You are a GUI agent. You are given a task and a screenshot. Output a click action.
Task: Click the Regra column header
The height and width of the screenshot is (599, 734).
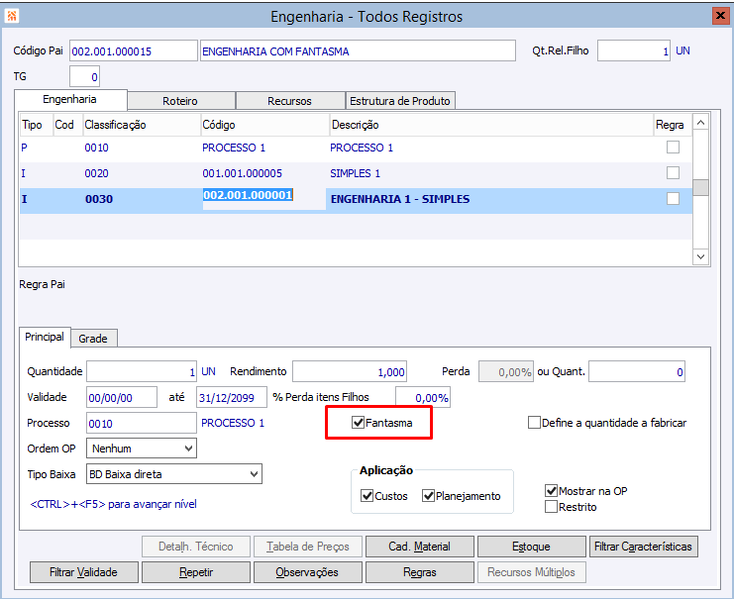coord(673,125)
